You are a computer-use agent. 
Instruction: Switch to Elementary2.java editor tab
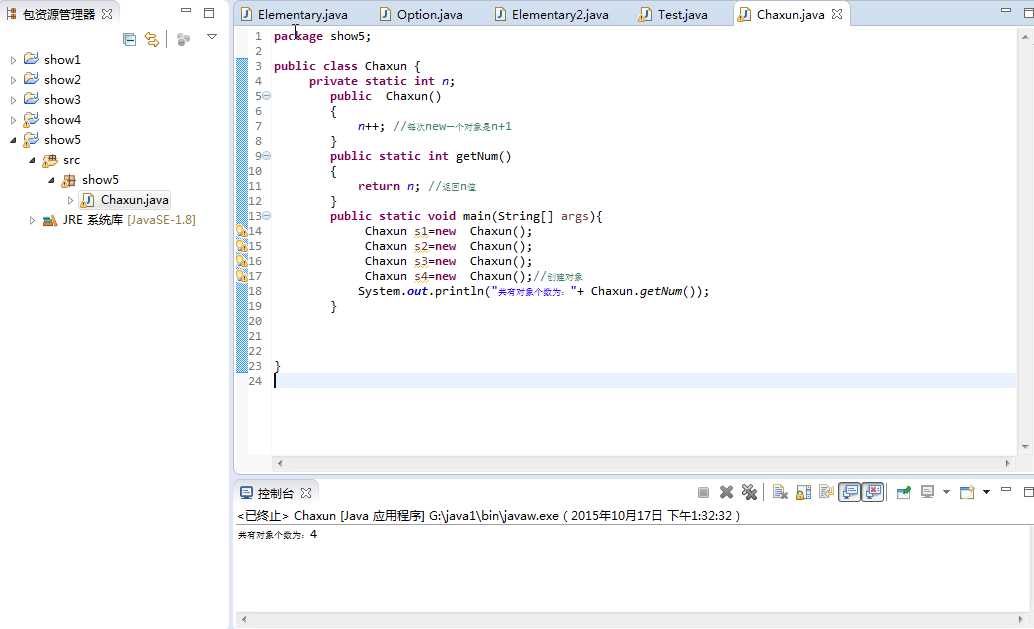pos(560,15)
